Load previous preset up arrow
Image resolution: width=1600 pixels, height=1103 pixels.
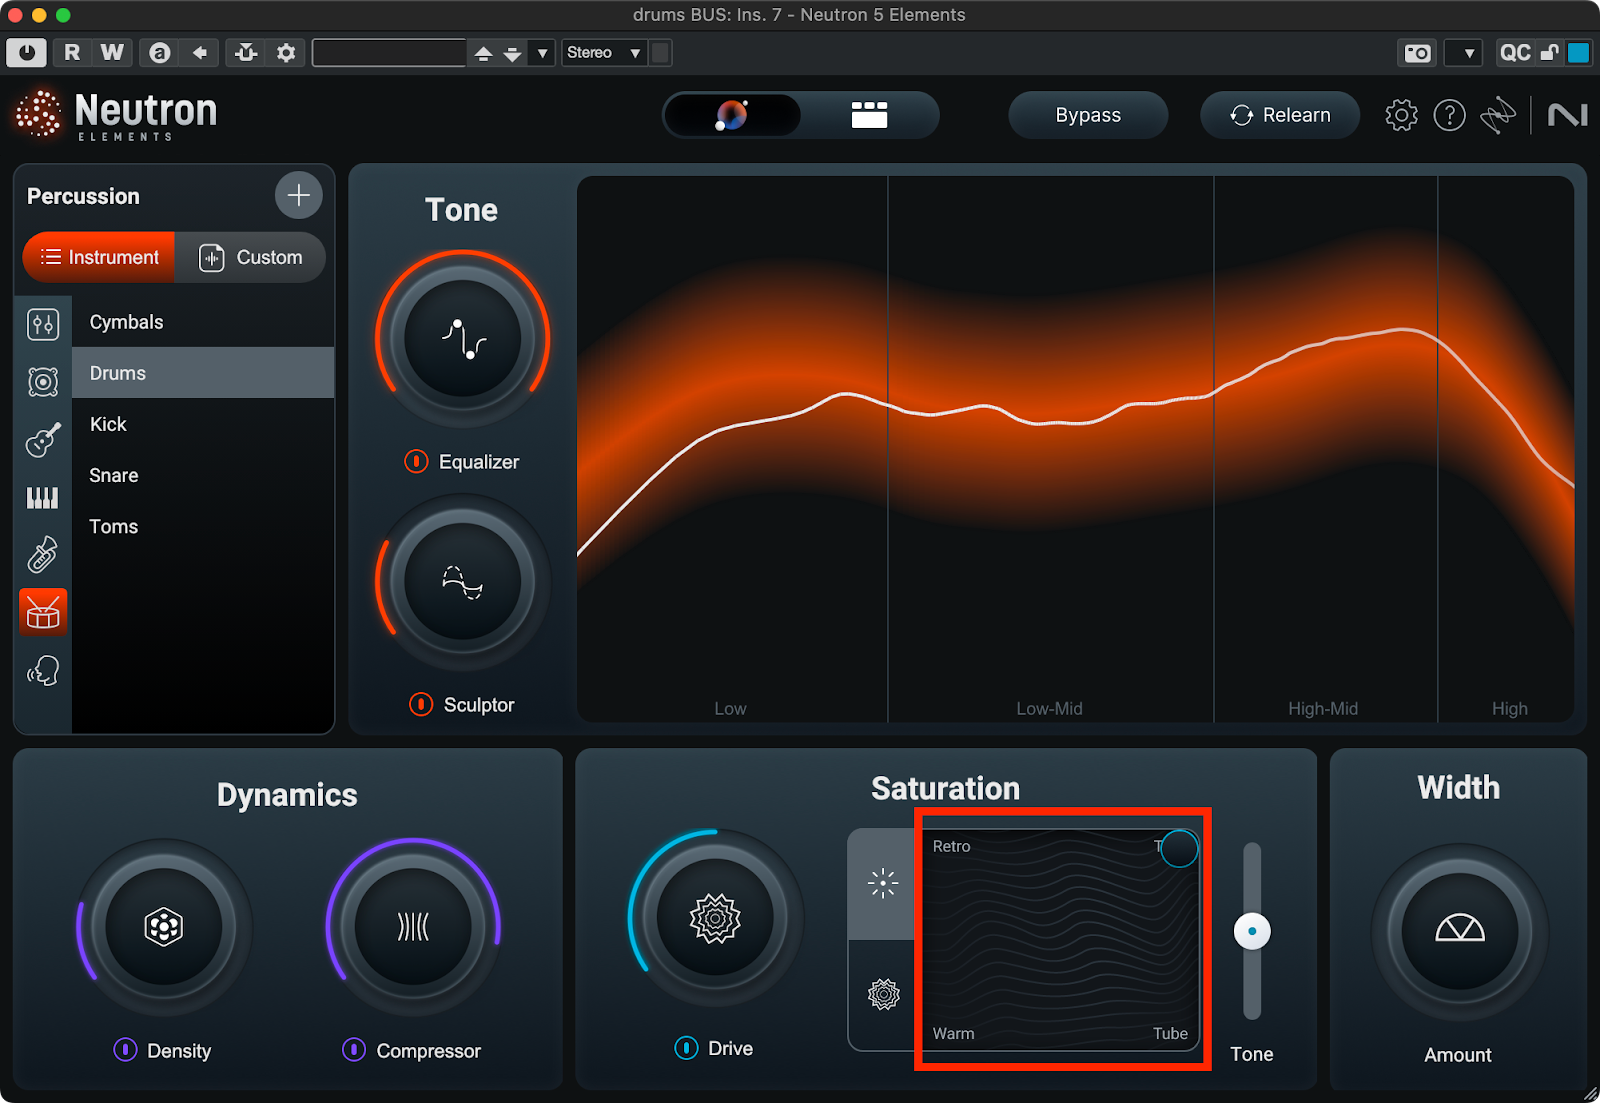tap(483, 53)
